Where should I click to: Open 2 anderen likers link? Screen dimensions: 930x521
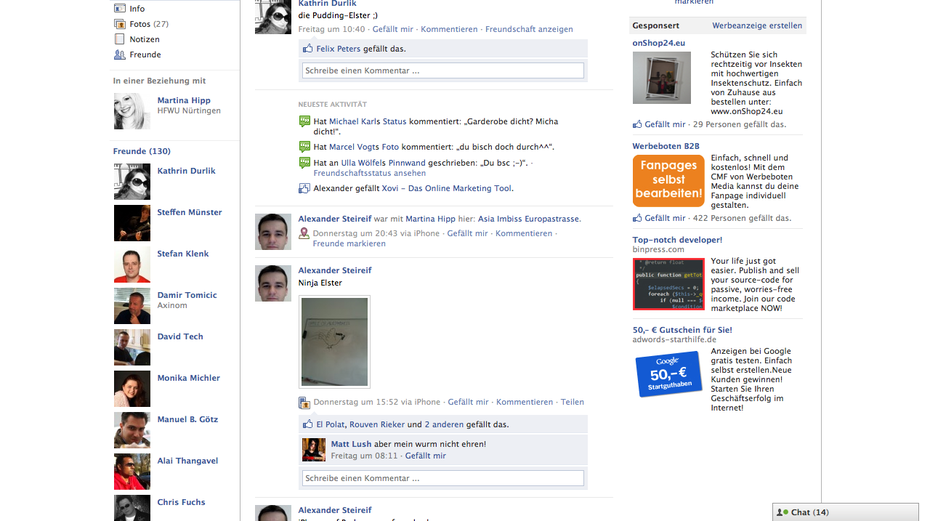444,425
